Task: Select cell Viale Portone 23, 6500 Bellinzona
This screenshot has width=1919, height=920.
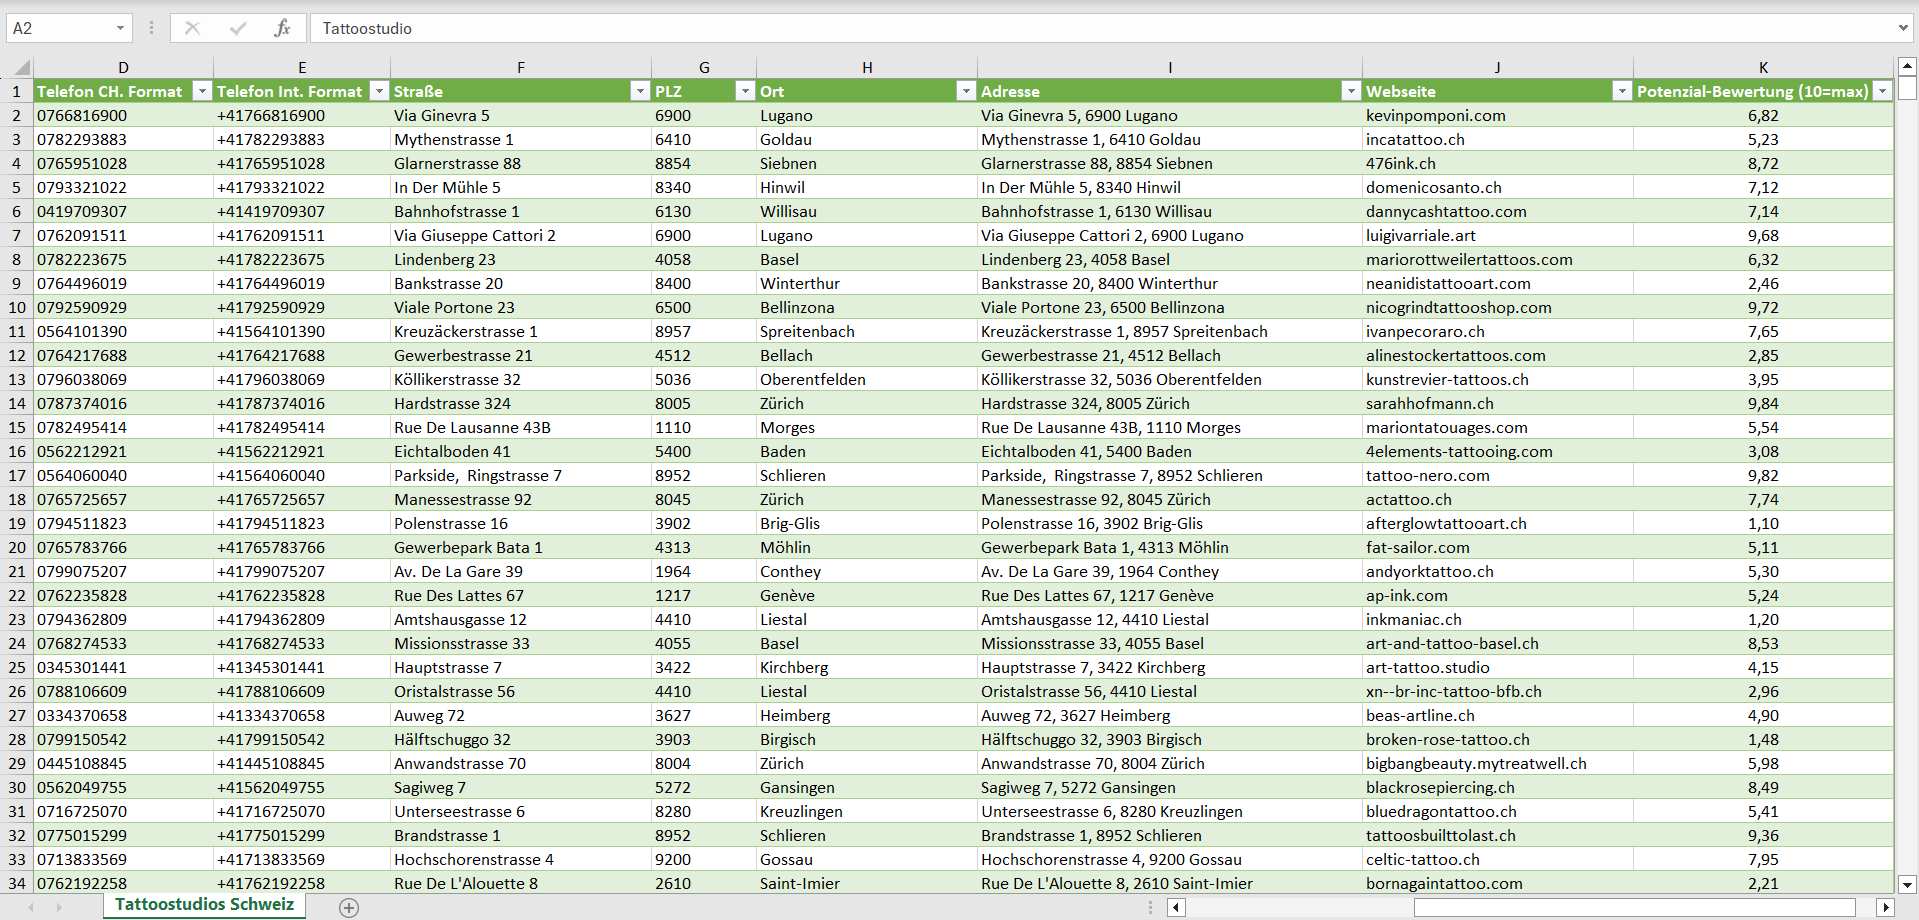Action: [1170, 307]
